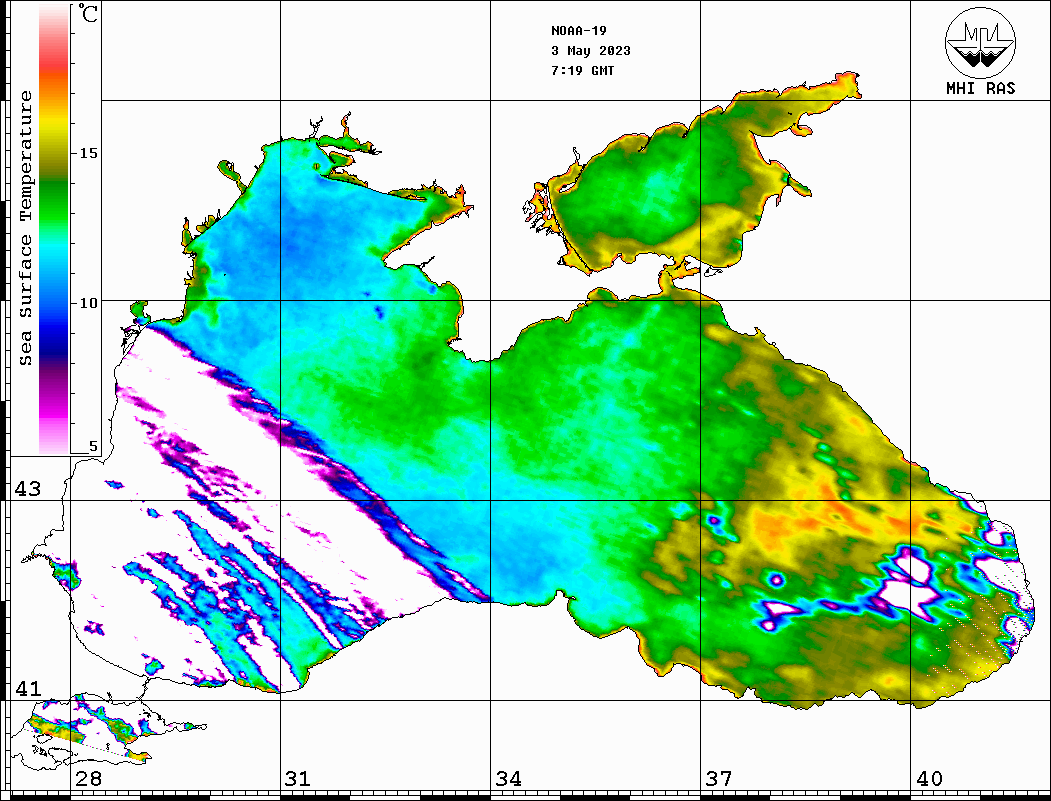Click the latitude label 43
Viewport: 1051px width, 801px height.
pos(27,489)
